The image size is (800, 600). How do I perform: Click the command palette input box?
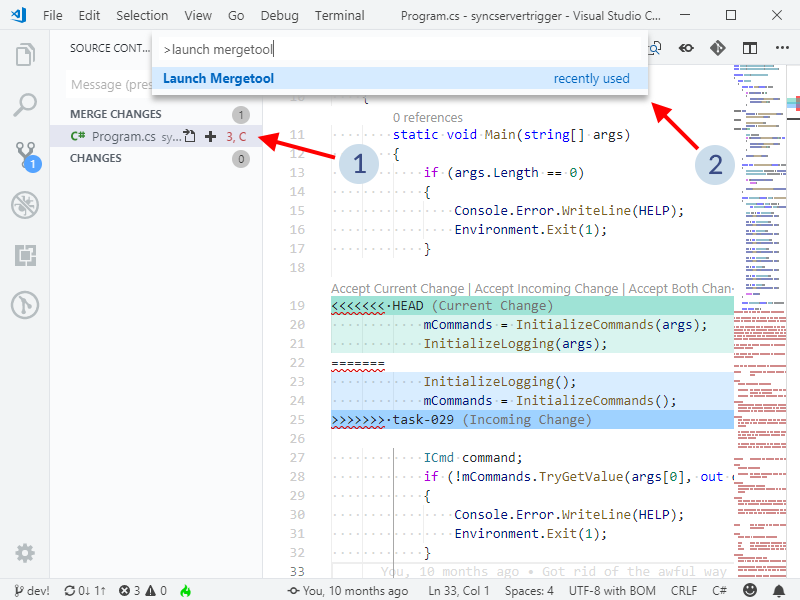400,49
